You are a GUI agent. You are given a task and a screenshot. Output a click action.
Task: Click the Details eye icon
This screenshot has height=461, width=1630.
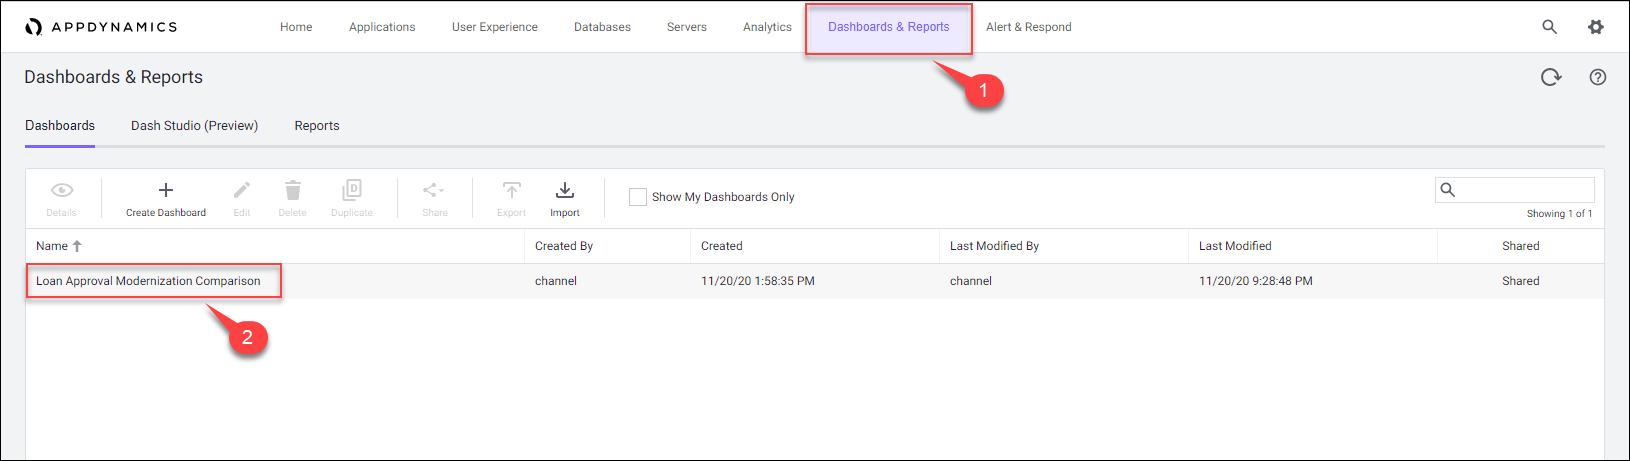click(61, 190)
